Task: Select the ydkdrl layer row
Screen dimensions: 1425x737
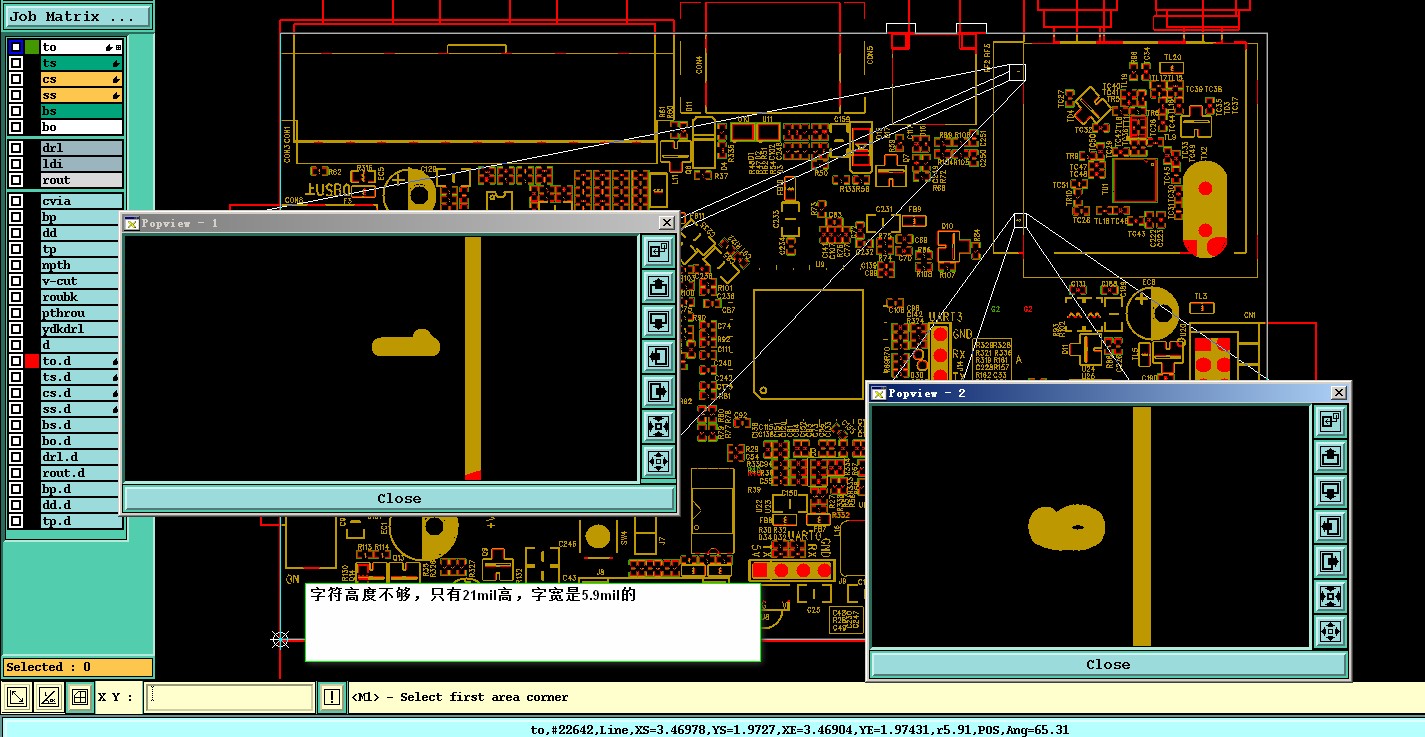Action: coord(81,329)
